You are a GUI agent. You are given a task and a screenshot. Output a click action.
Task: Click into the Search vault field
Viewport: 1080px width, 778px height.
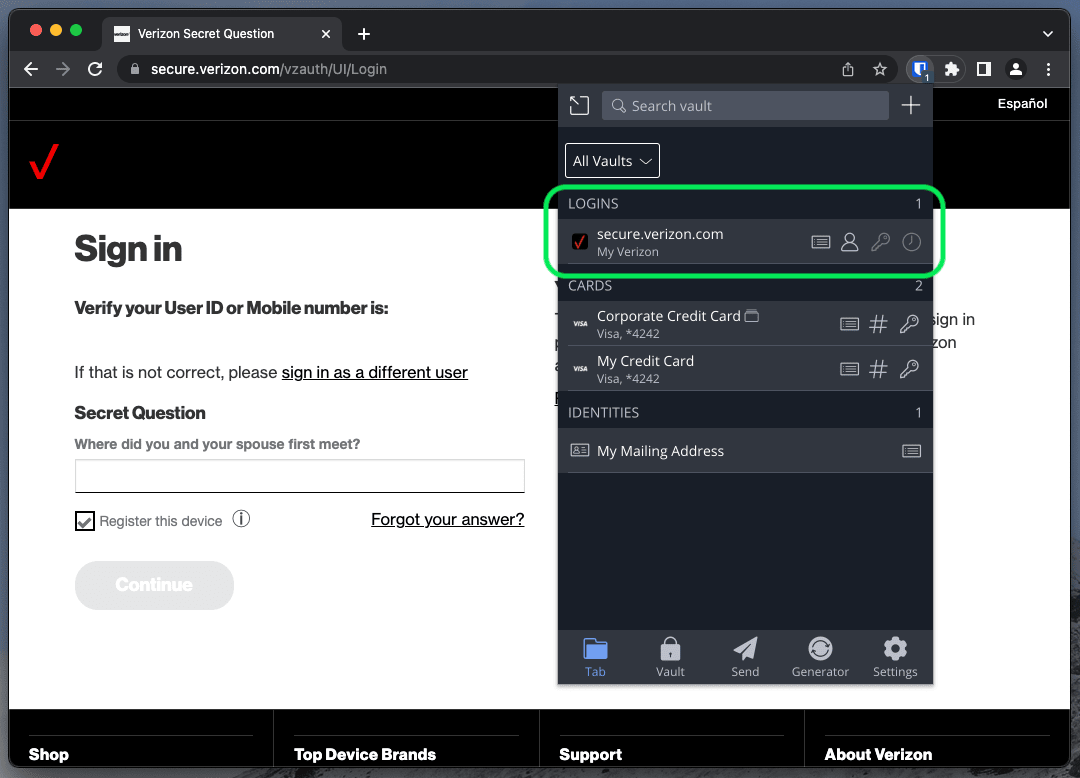point(745,105)
